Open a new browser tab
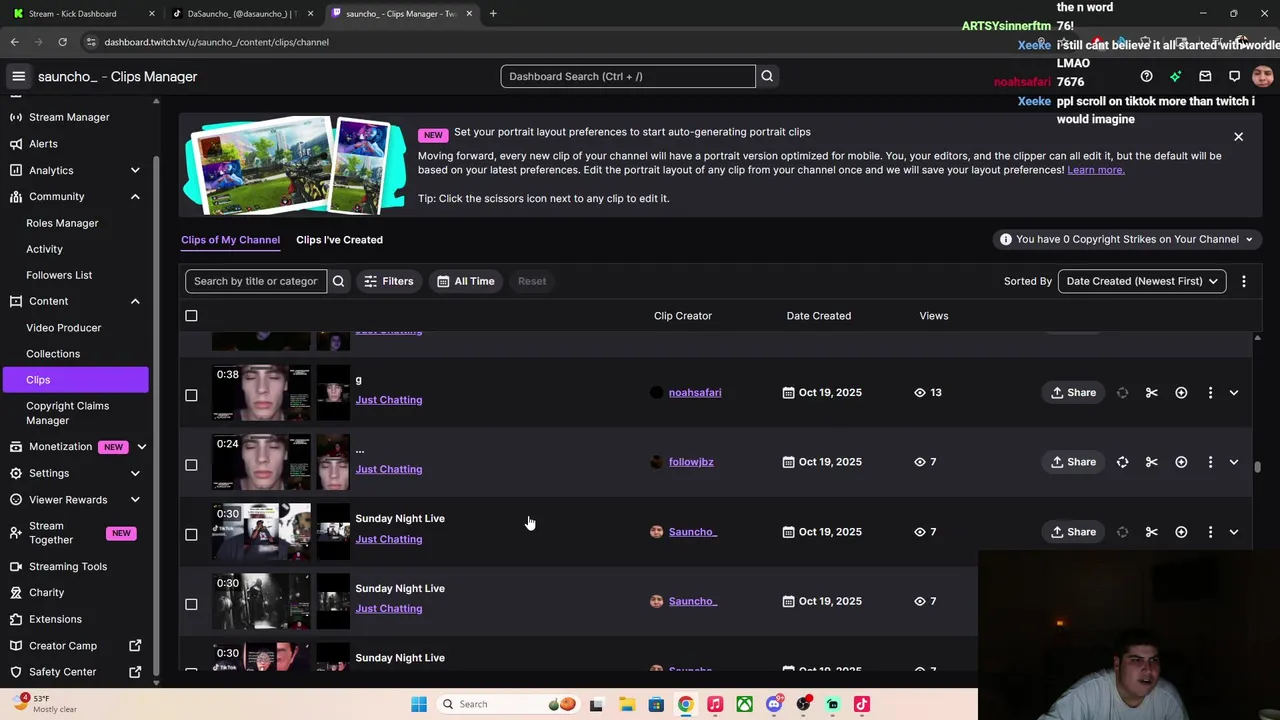 tap(493, 13)
